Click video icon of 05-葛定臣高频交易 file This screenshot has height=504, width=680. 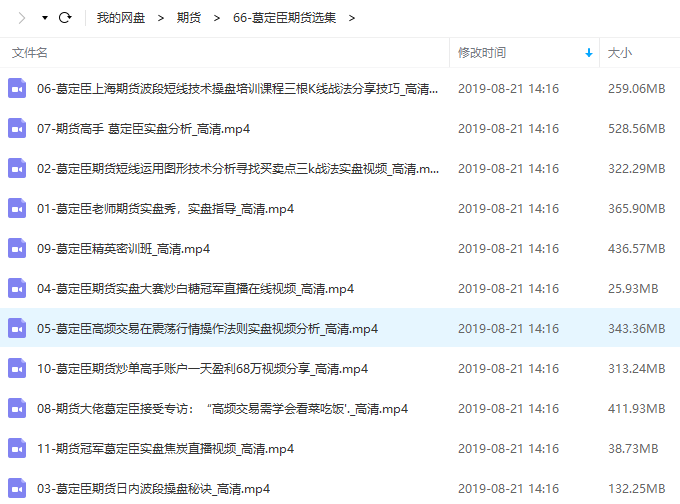[17, 328]
